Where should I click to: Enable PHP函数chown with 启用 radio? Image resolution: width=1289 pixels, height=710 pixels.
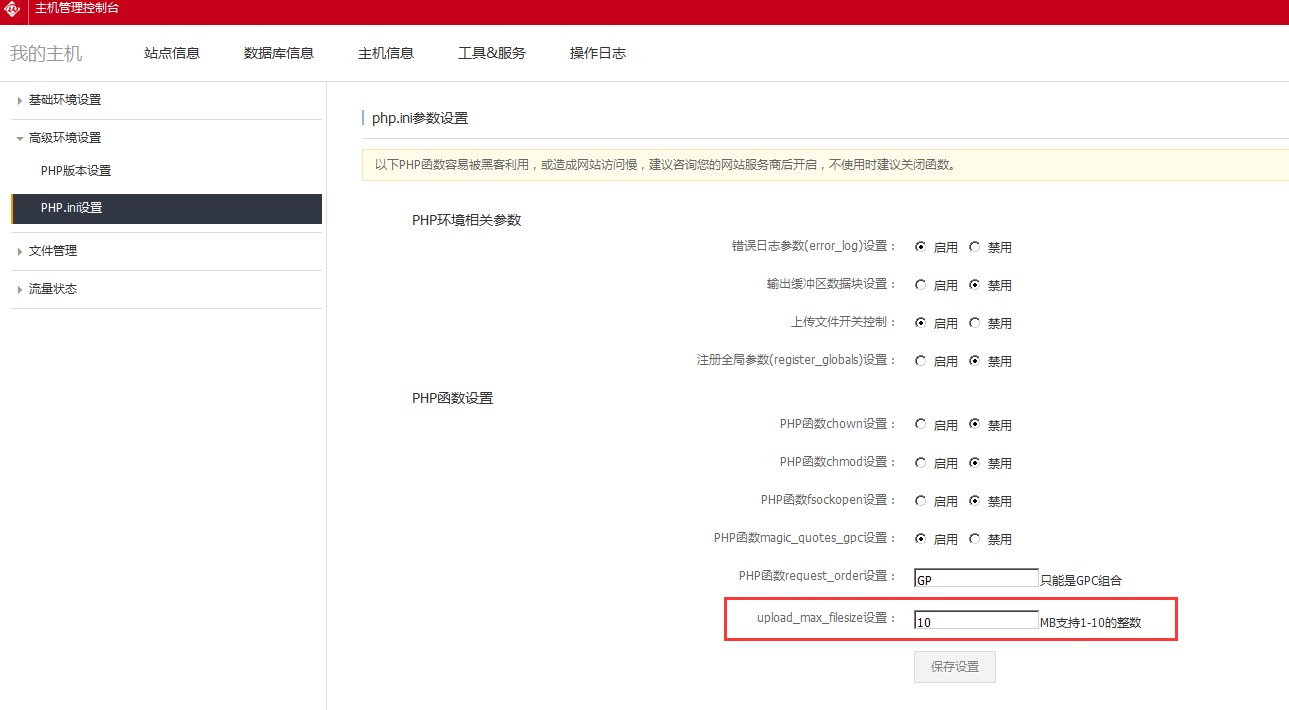point(920,425)
